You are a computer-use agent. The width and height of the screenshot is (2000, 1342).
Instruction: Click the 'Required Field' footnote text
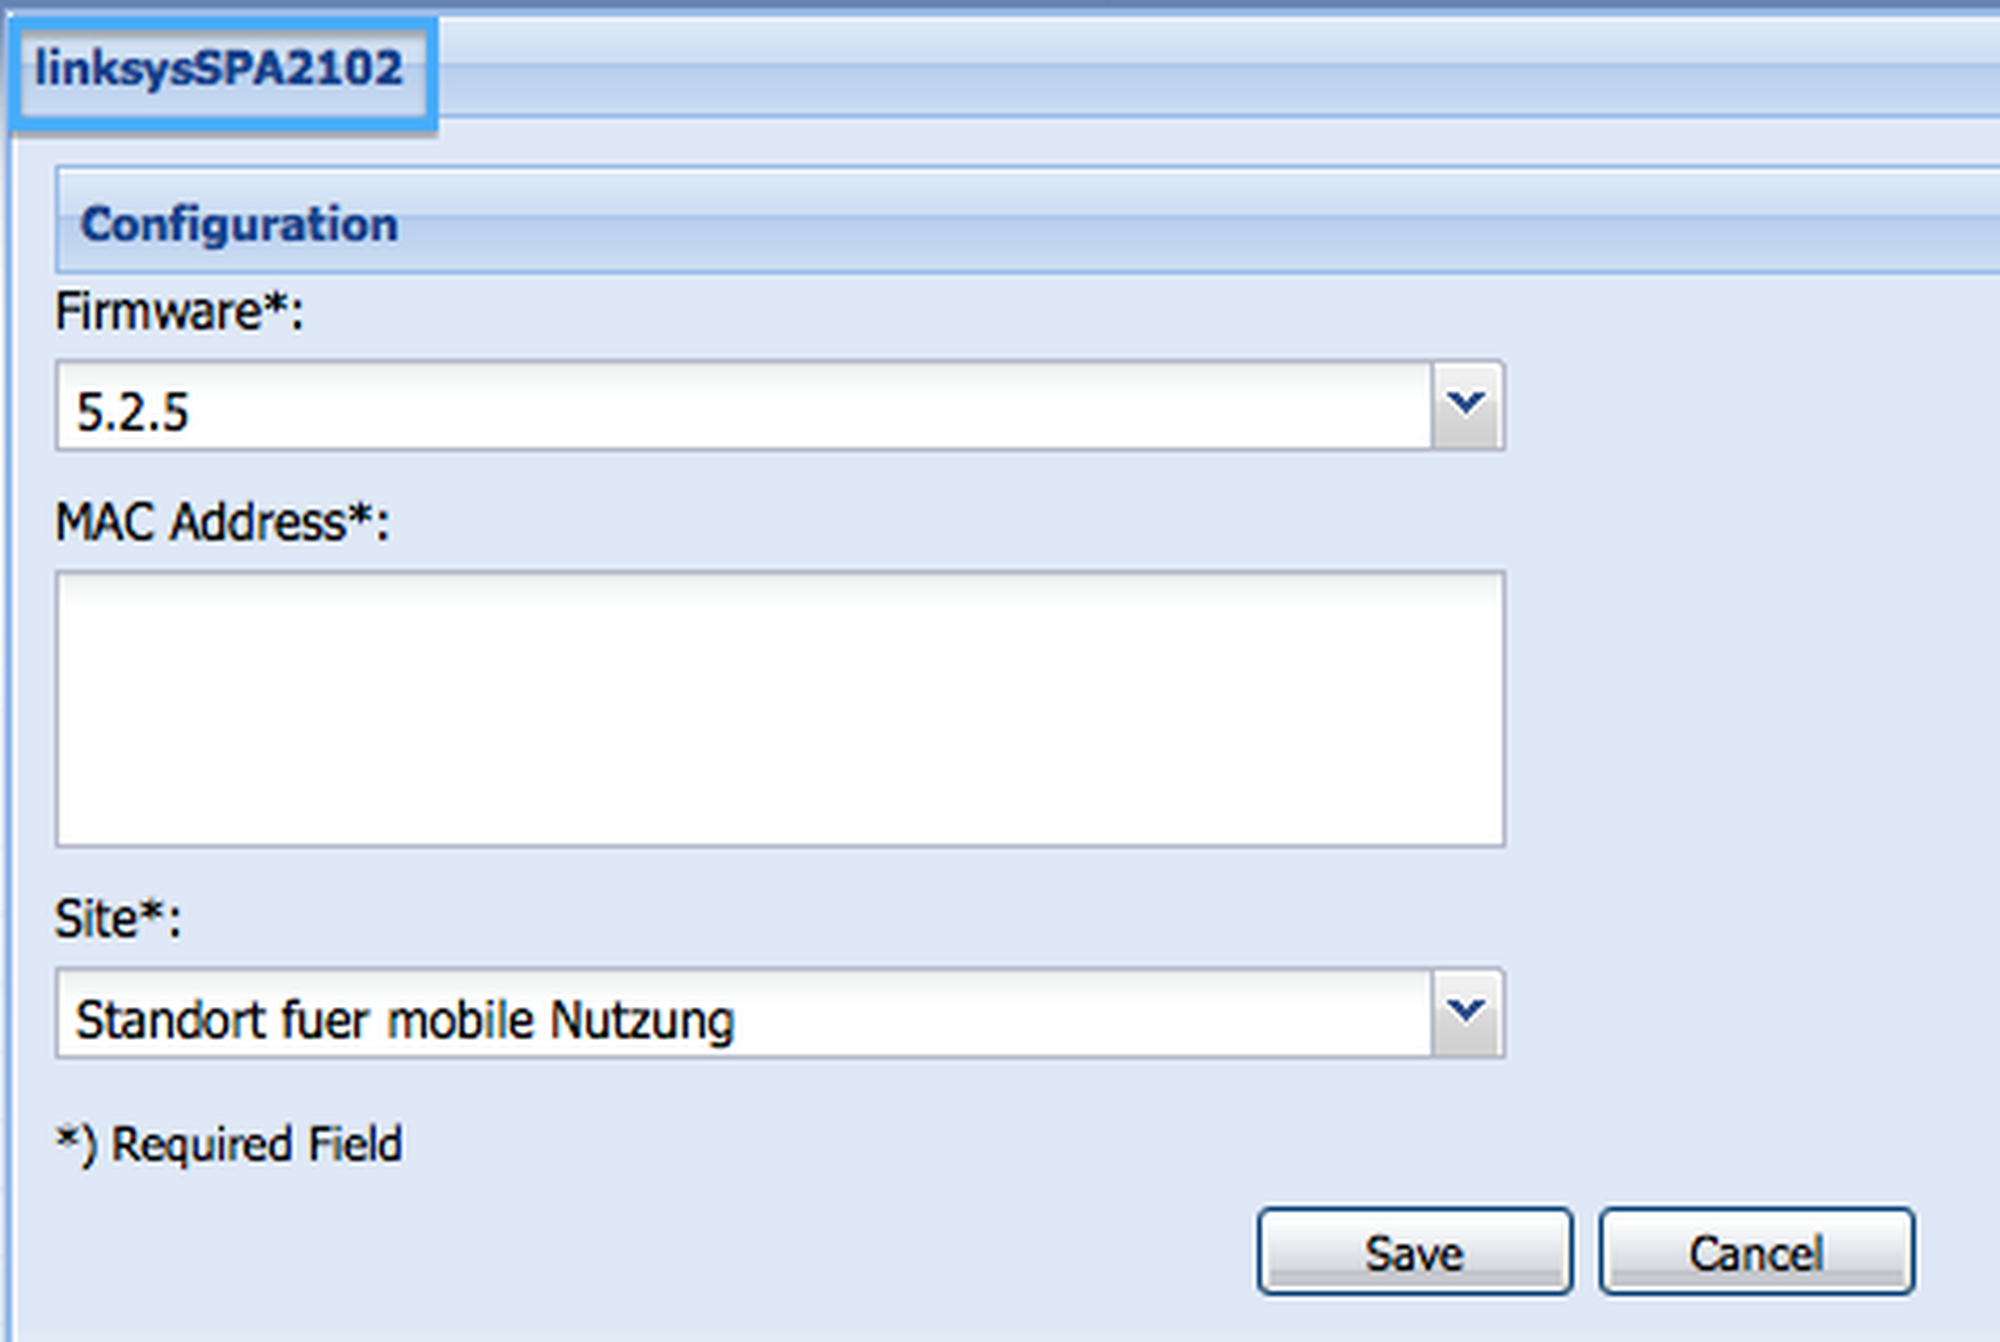click(x=256, y=1144)
